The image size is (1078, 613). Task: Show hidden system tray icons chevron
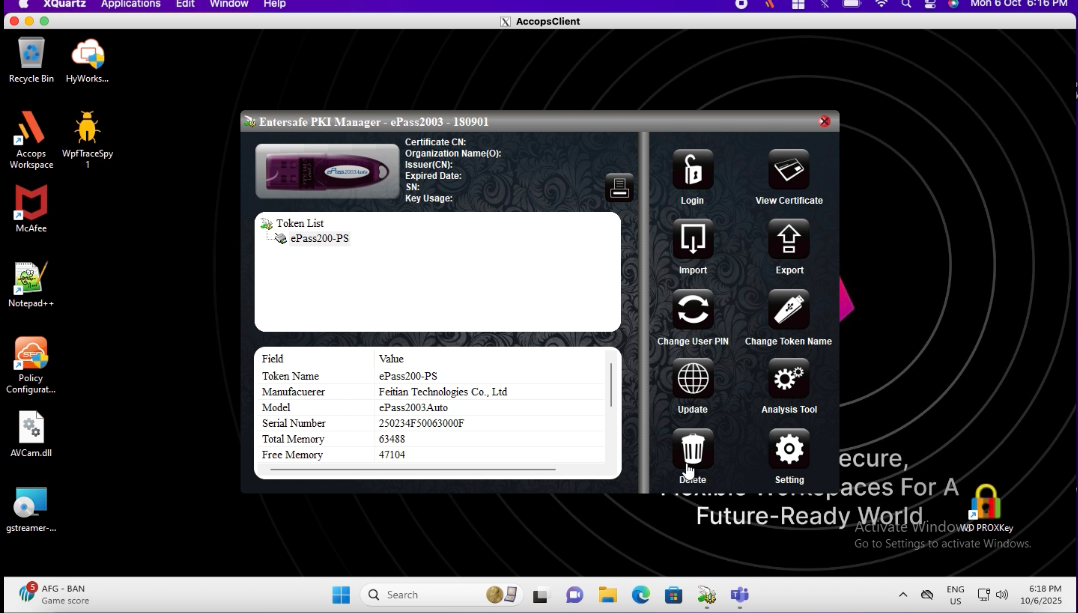(x=903, y=595)
